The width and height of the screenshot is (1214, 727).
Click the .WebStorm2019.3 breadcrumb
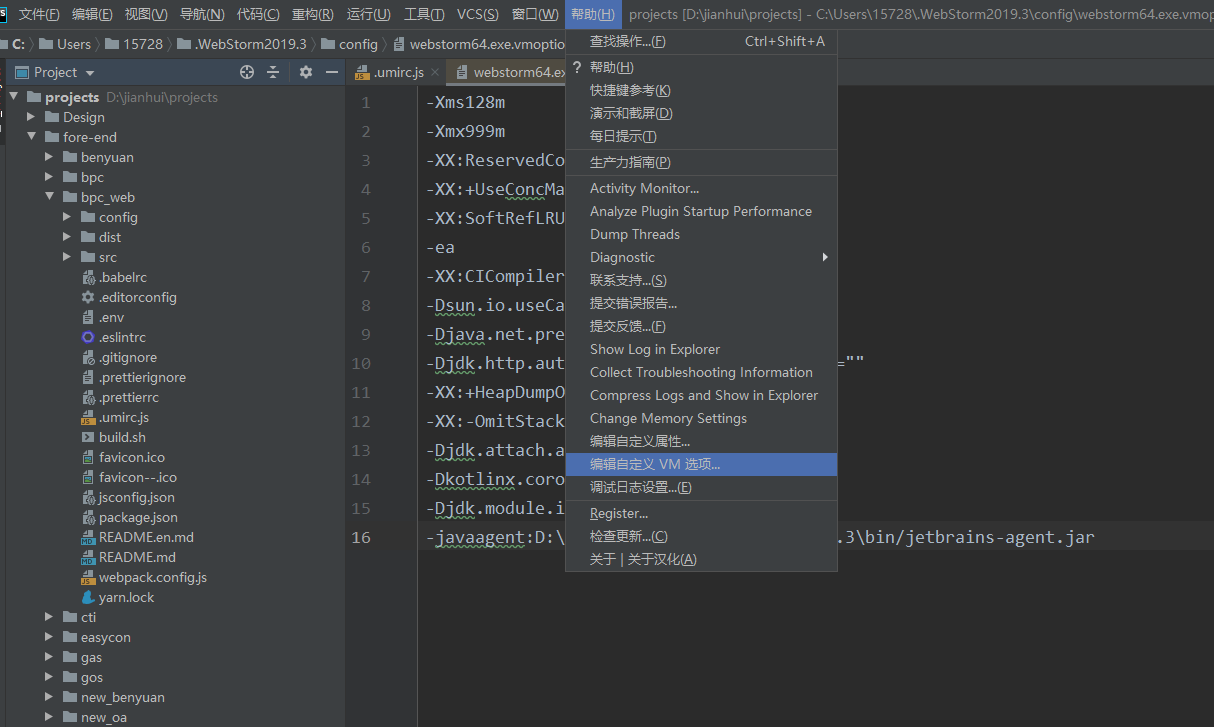tap(242, 44)
